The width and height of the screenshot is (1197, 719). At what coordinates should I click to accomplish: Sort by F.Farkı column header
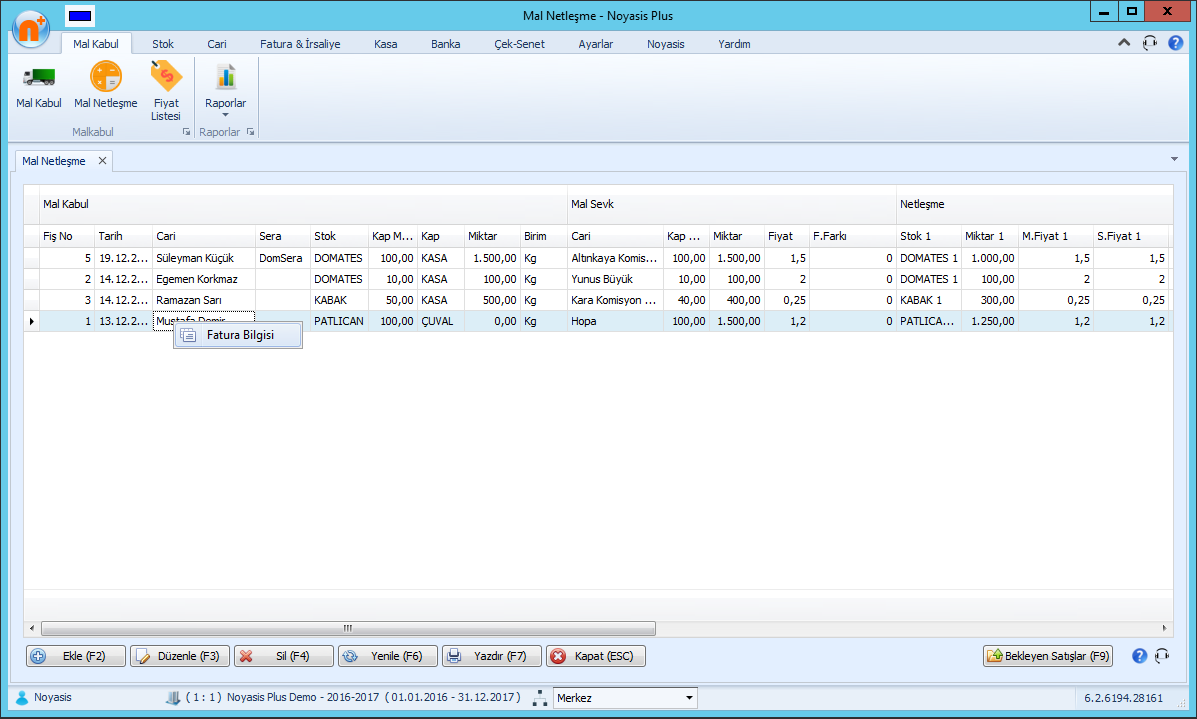tap(853, 236)
